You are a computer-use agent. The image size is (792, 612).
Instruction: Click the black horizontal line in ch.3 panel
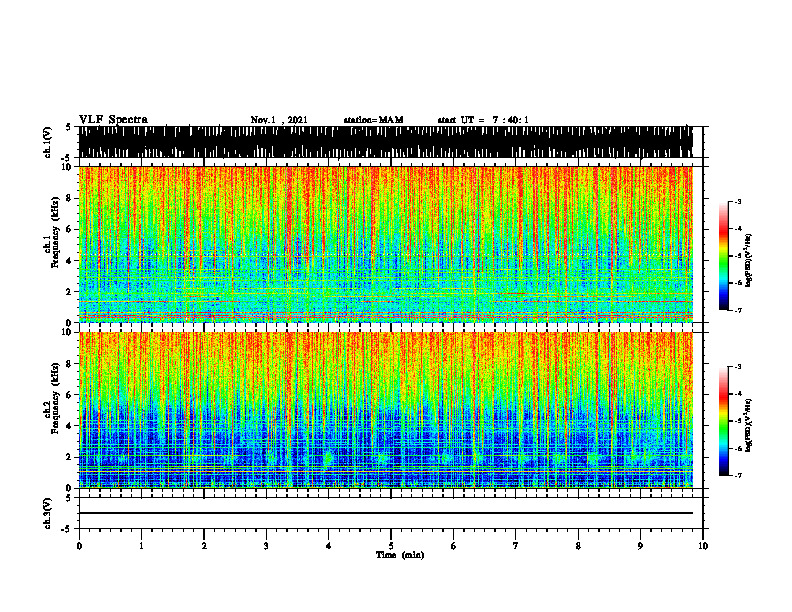pos(385,513)
